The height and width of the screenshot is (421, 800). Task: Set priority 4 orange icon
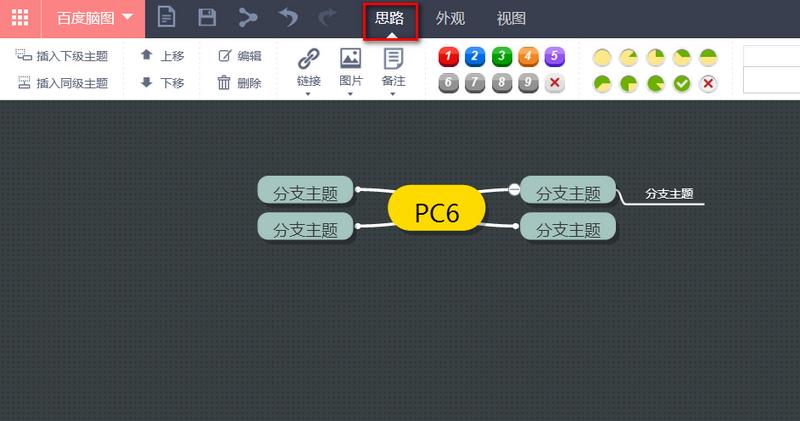click(528, 57)
